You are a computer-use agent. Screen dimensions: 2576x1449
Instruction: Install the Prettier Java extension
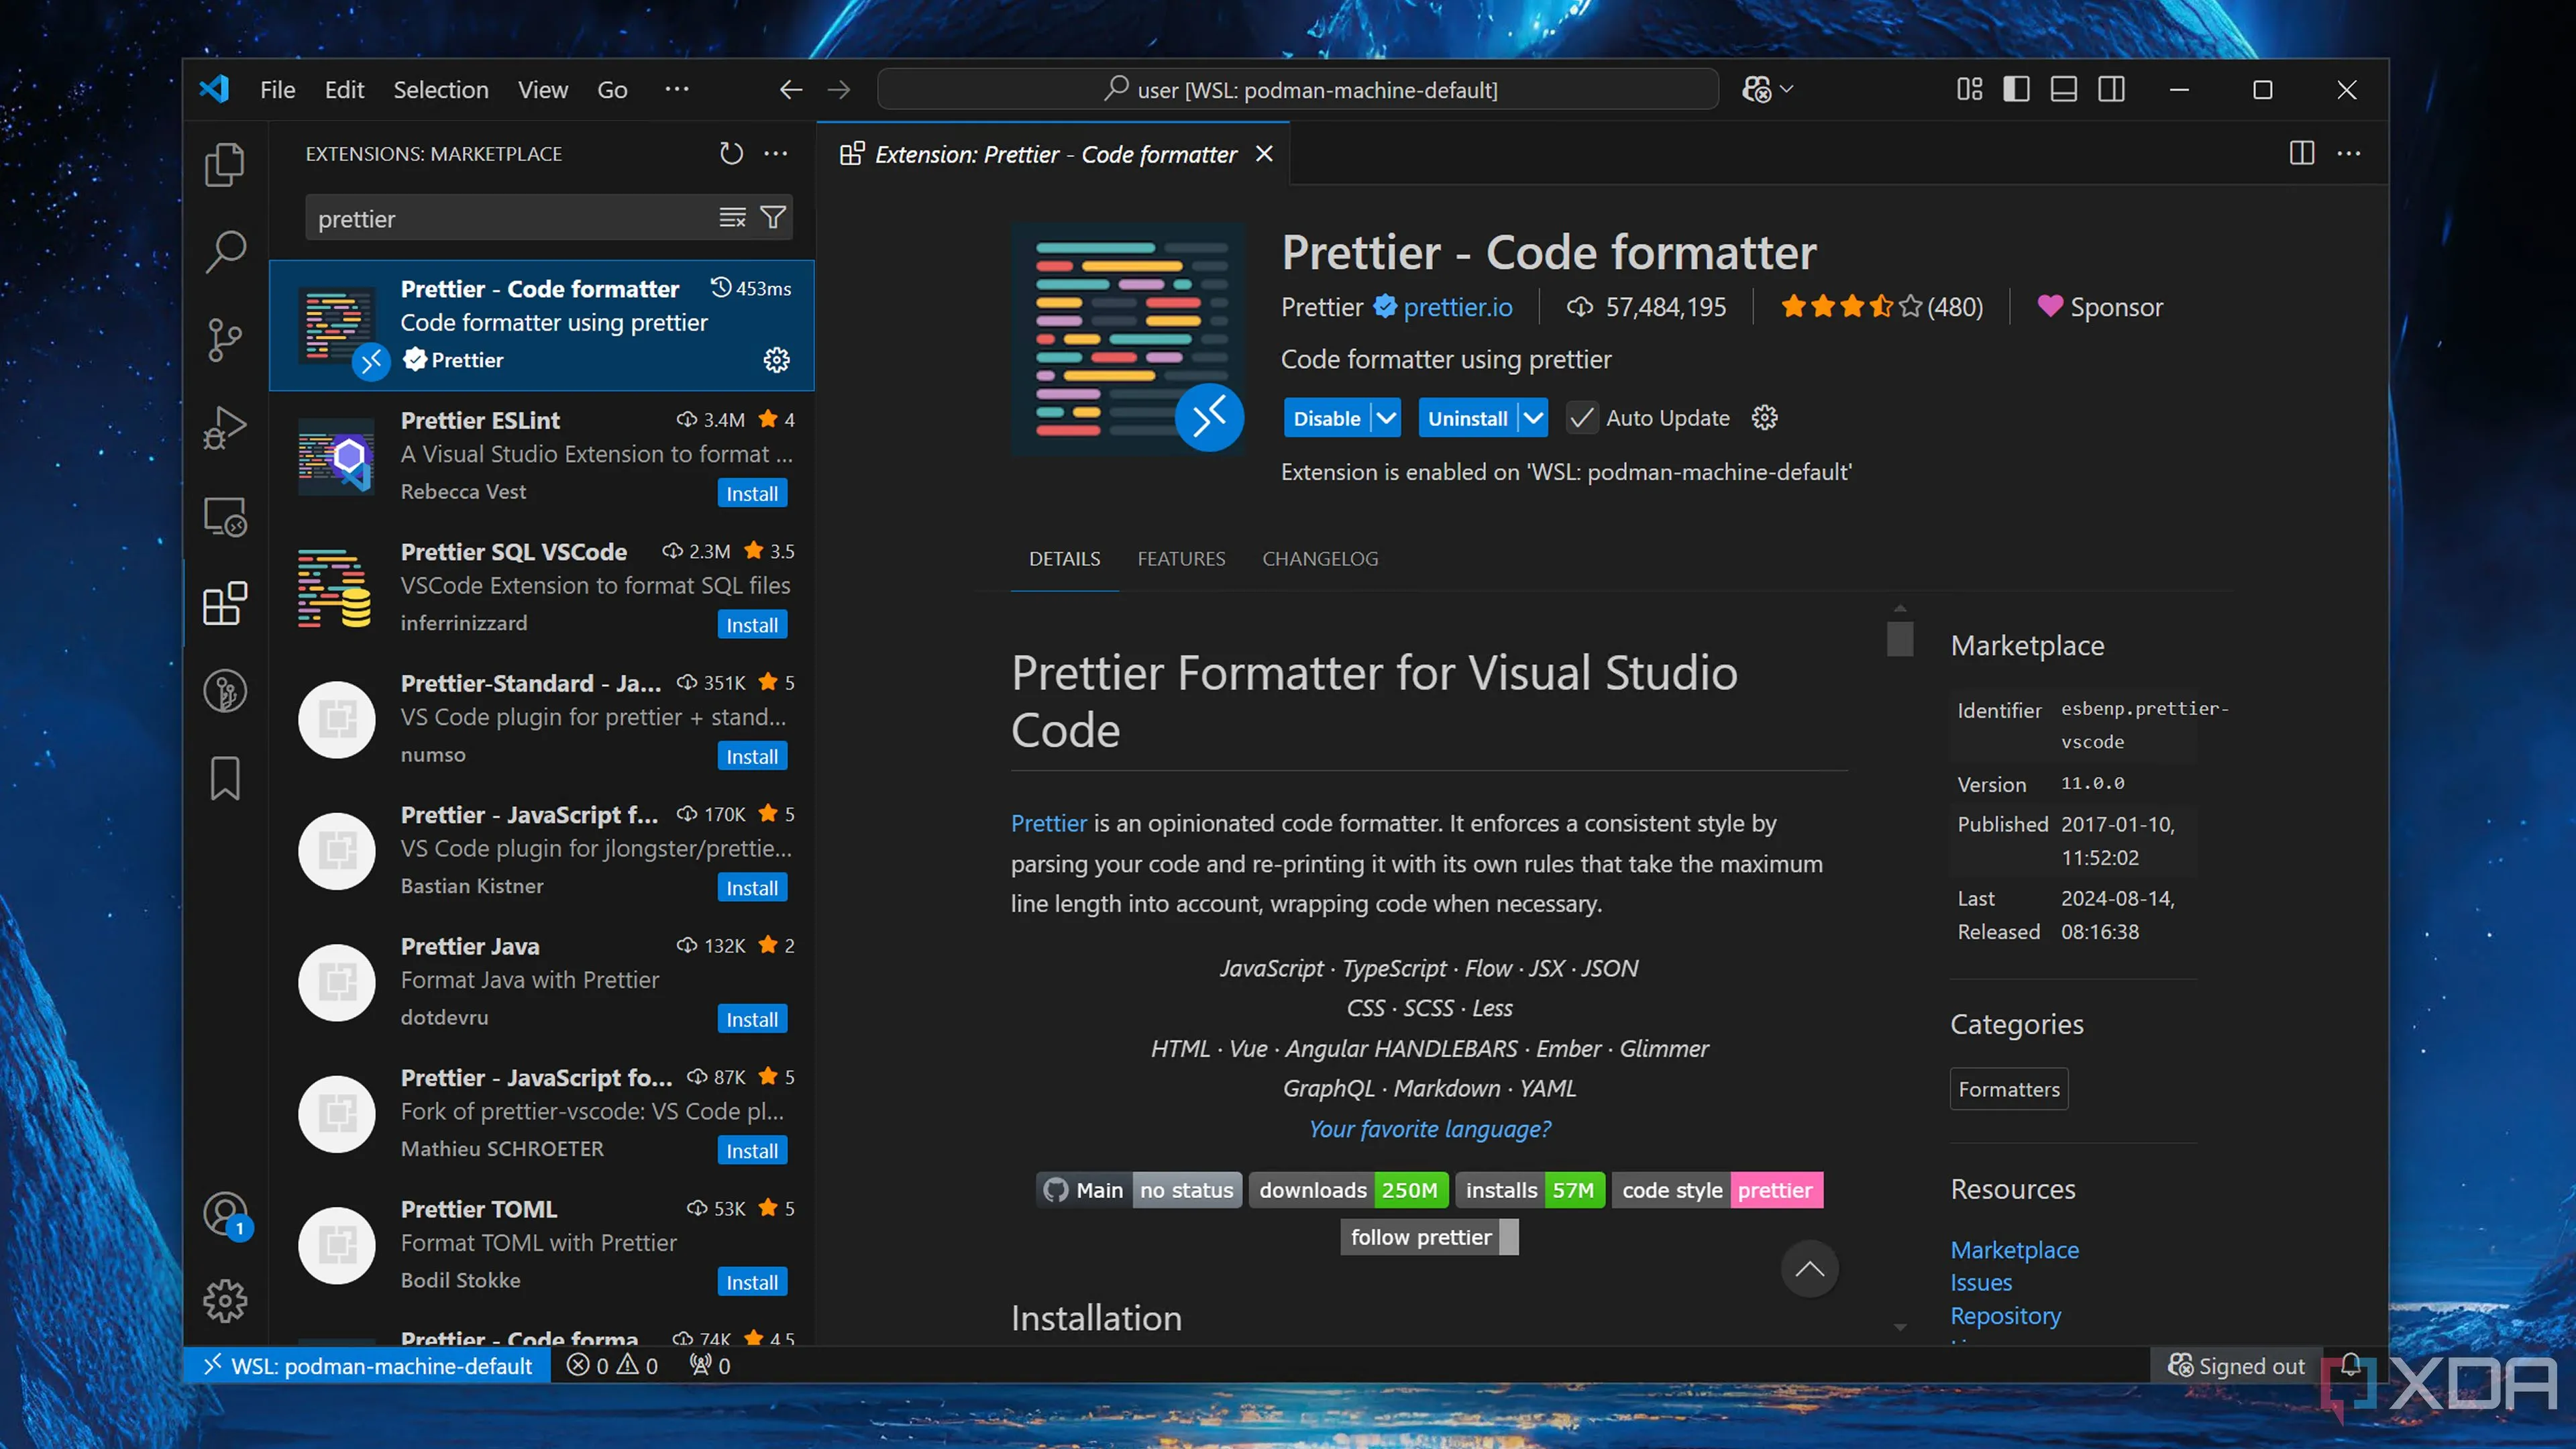752,1019
